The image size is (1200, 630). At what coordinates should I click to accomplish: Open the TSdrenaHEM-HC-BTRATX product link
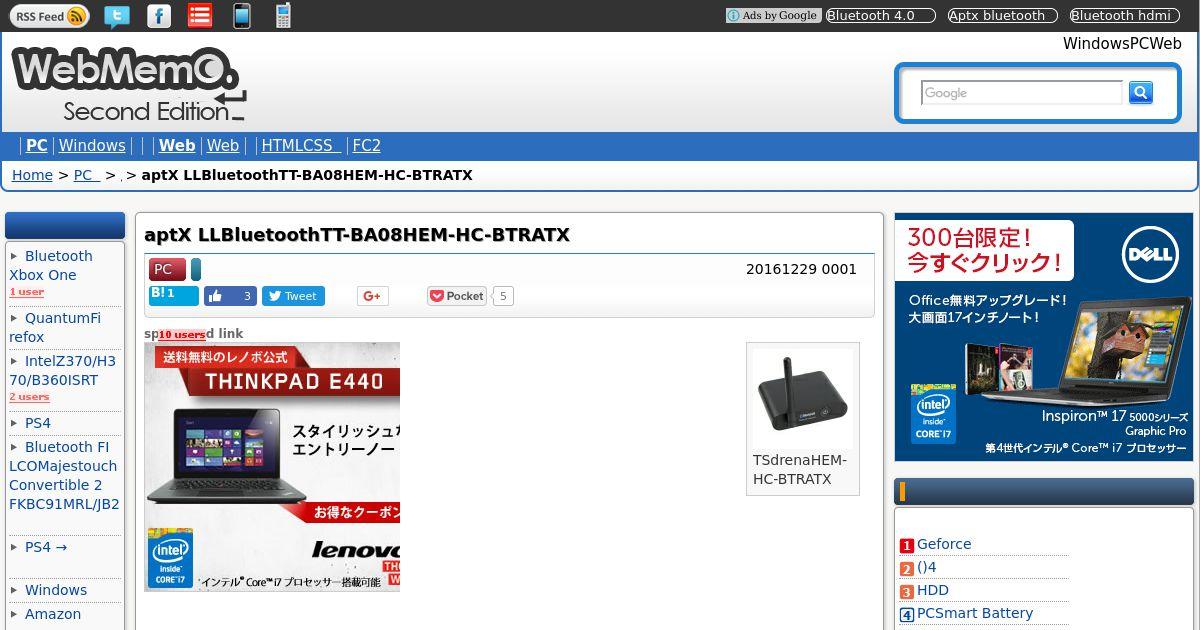[x=800, y=470]
